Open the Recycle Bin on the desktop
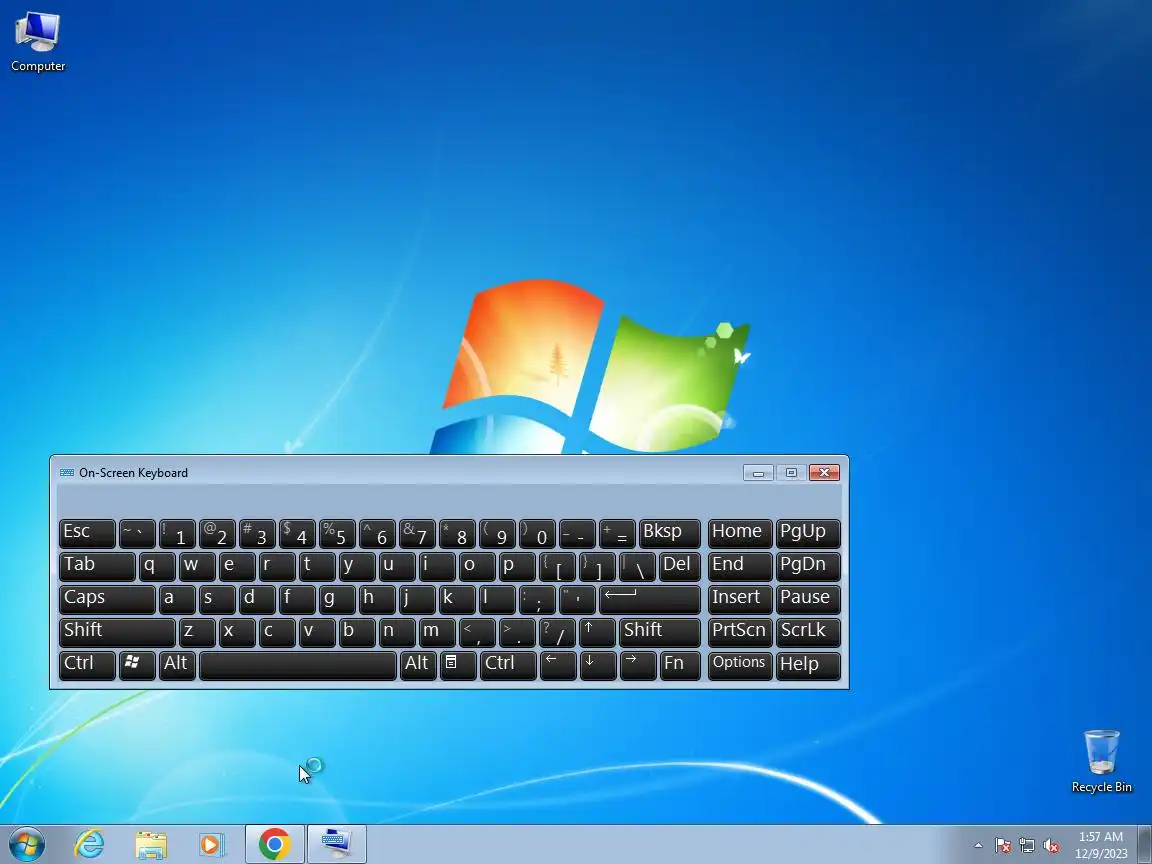1152x864 pixels. (x=1101, y=761)
